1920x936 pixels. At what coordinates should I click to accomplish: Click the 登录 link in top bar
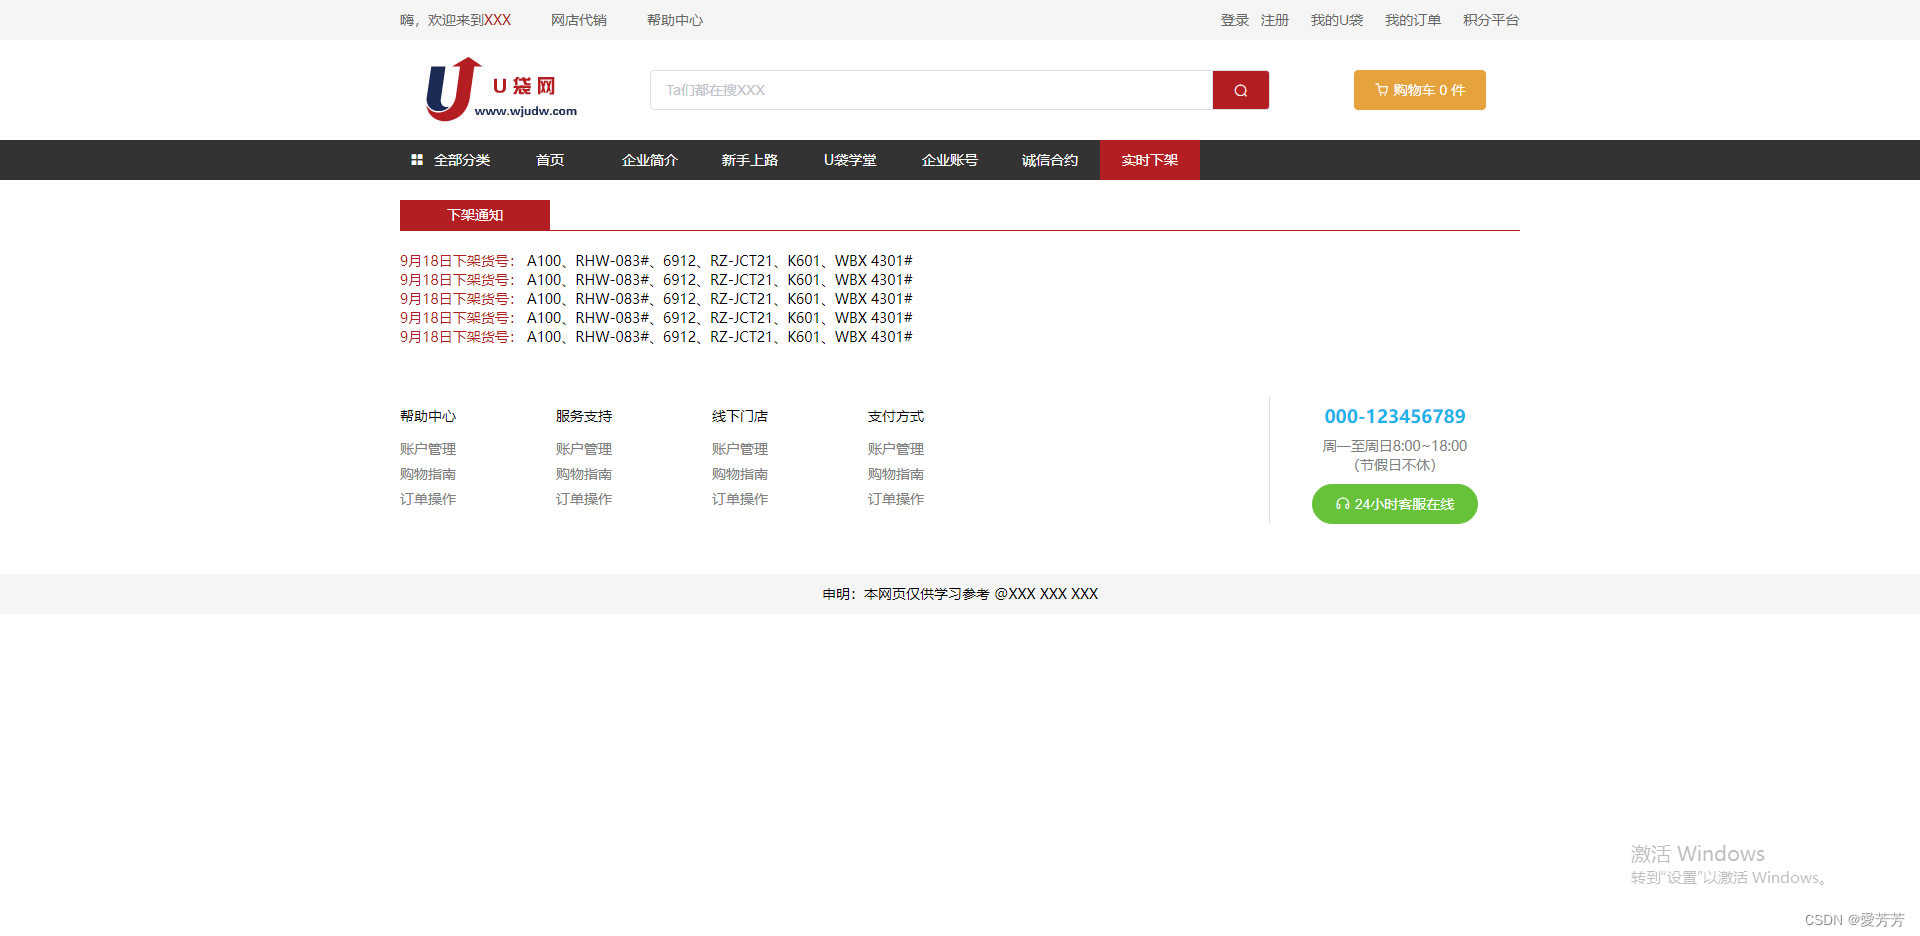coord(1234,20)
